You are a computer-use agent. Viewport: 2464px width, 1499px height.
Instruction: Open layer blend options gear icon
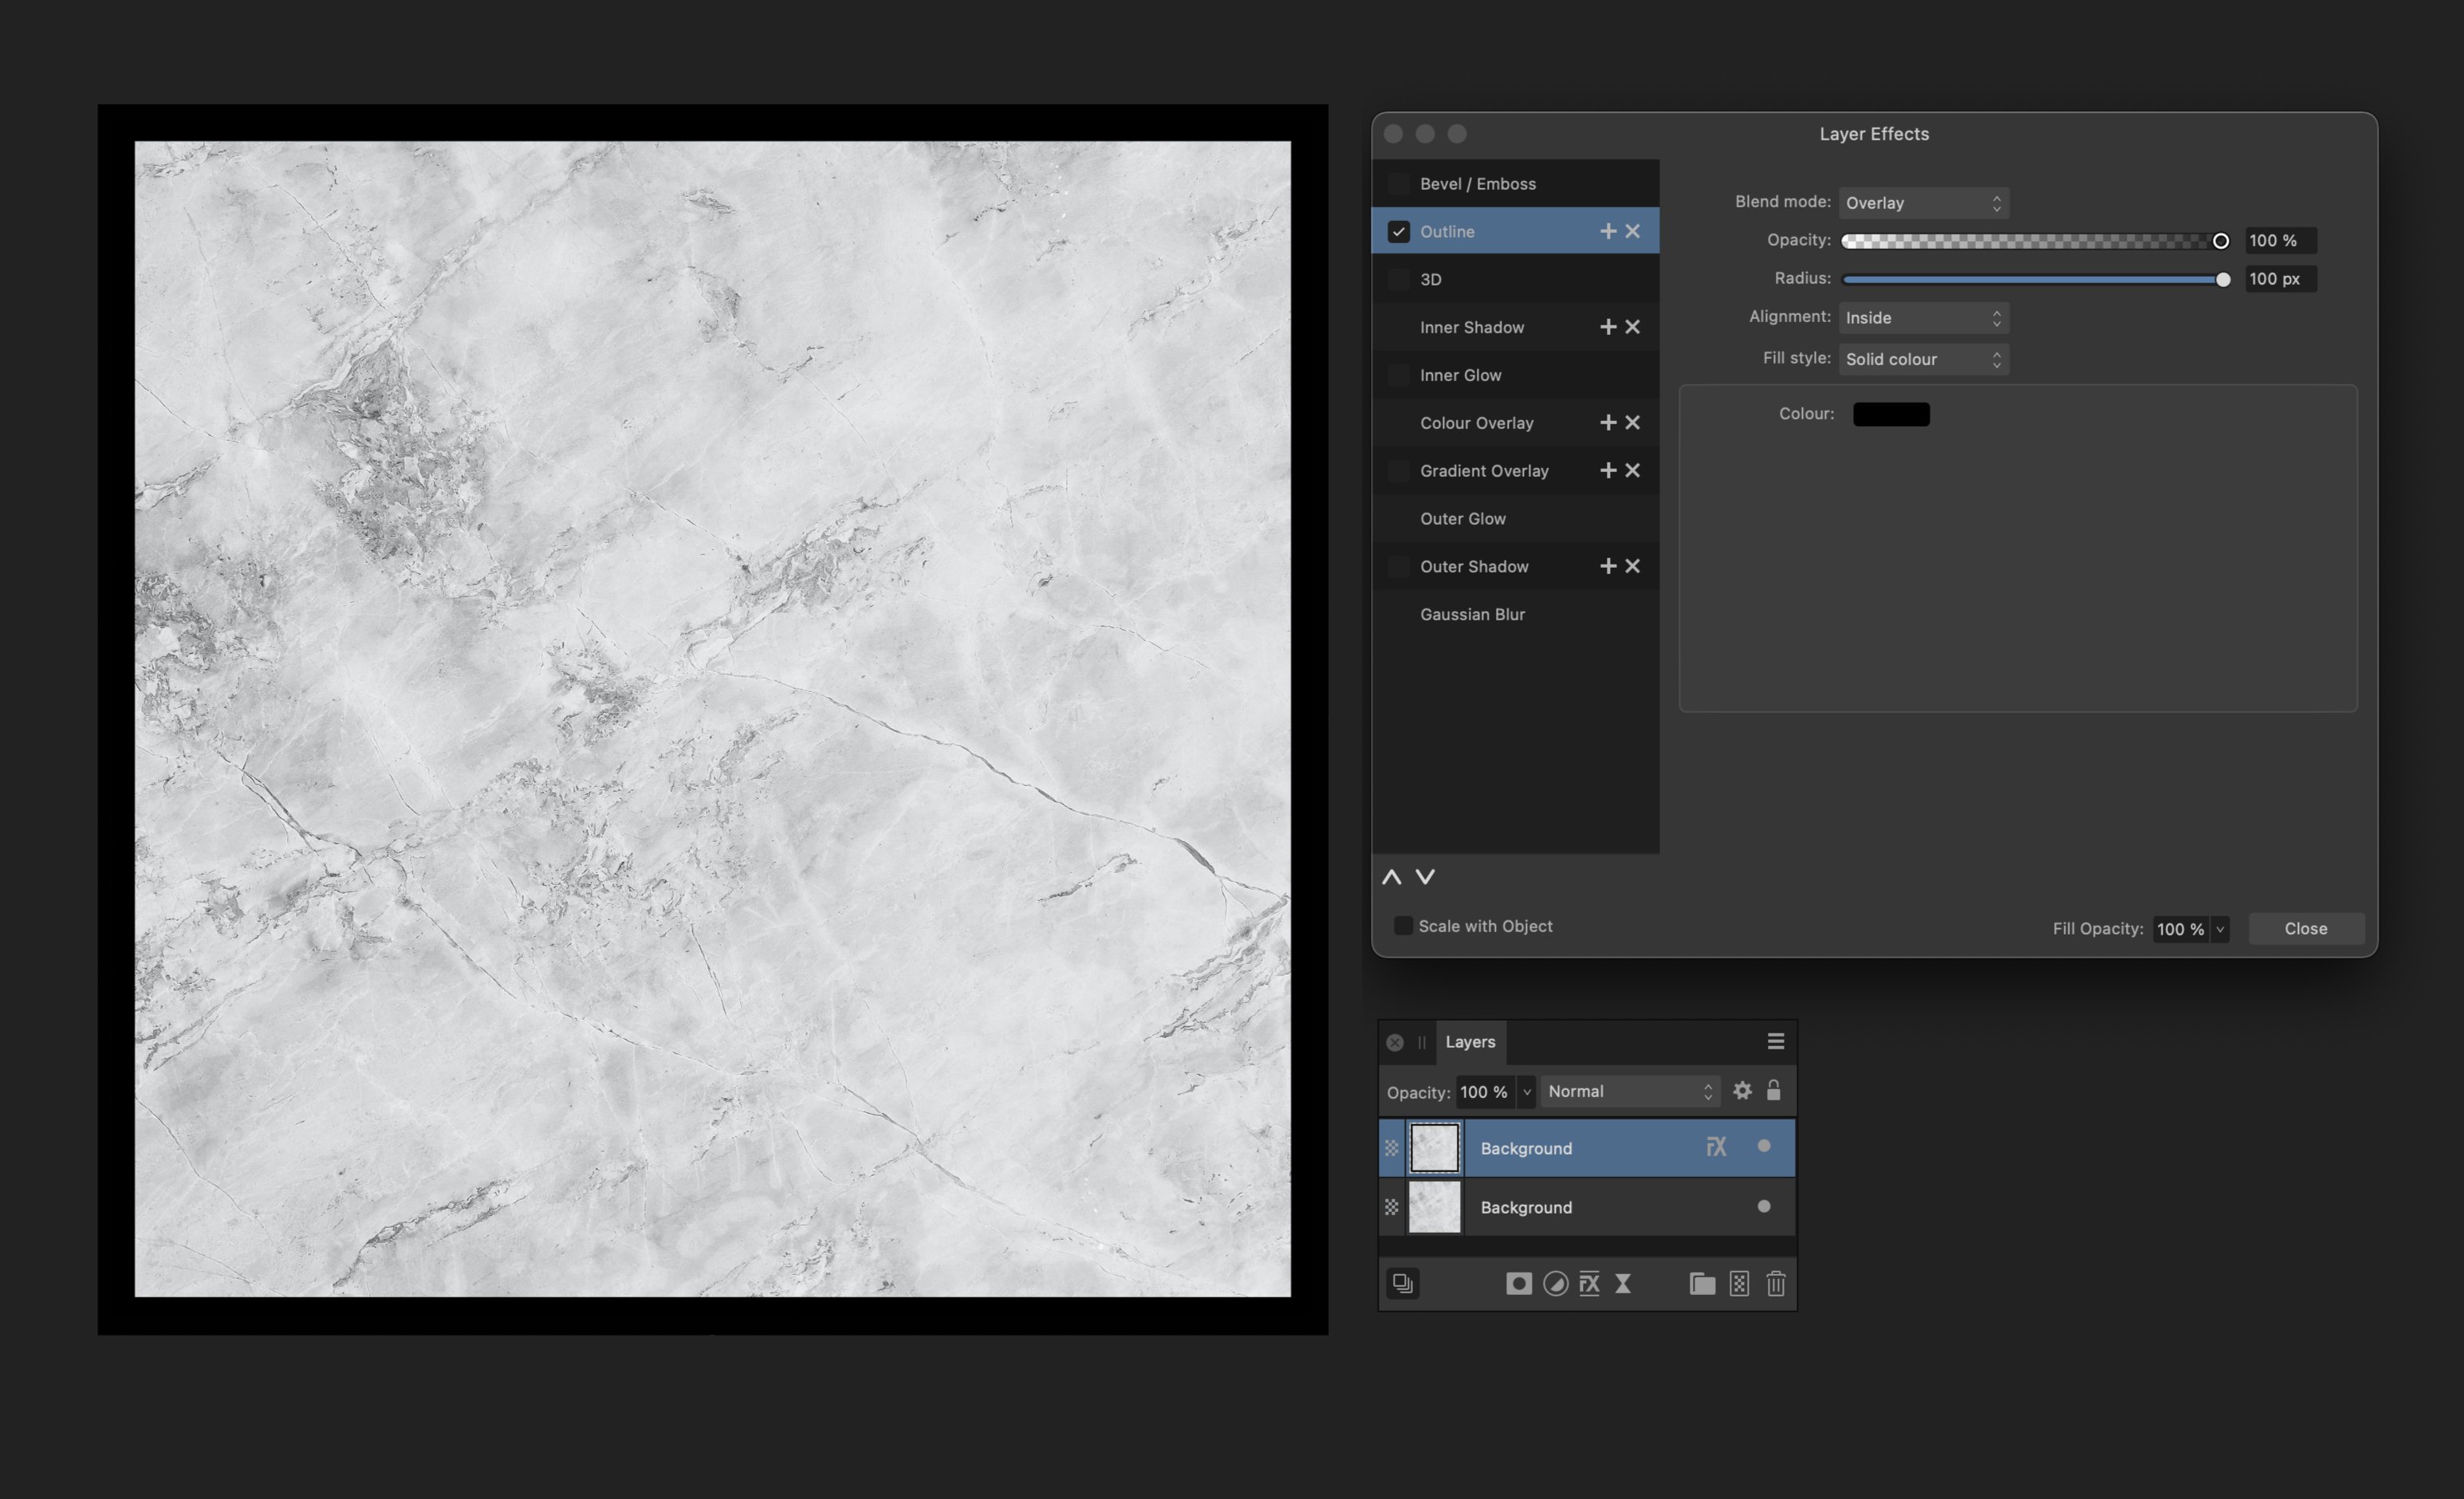[1742, 1091]
